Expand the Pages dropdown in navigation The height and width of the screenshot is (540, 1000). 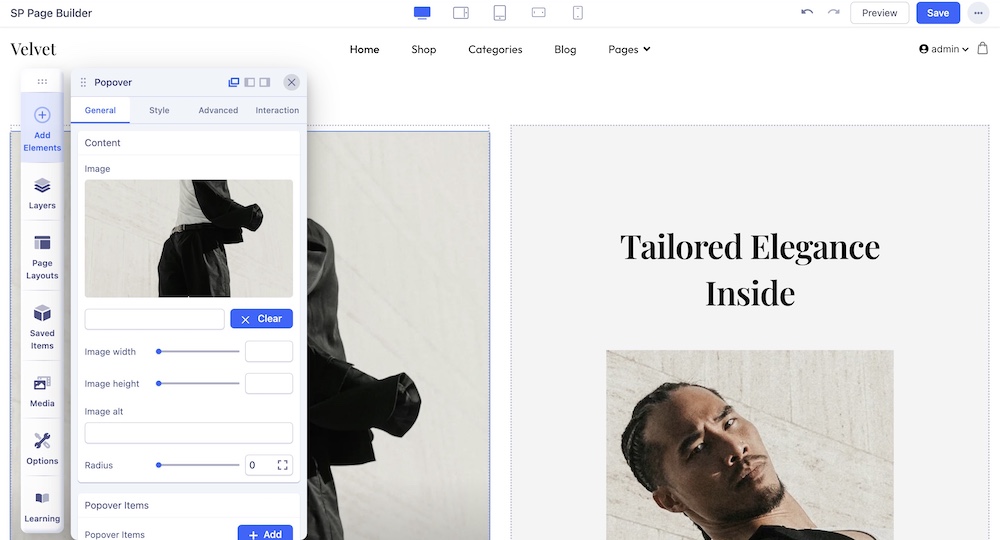pyautogui.click(x=629, y=49)
